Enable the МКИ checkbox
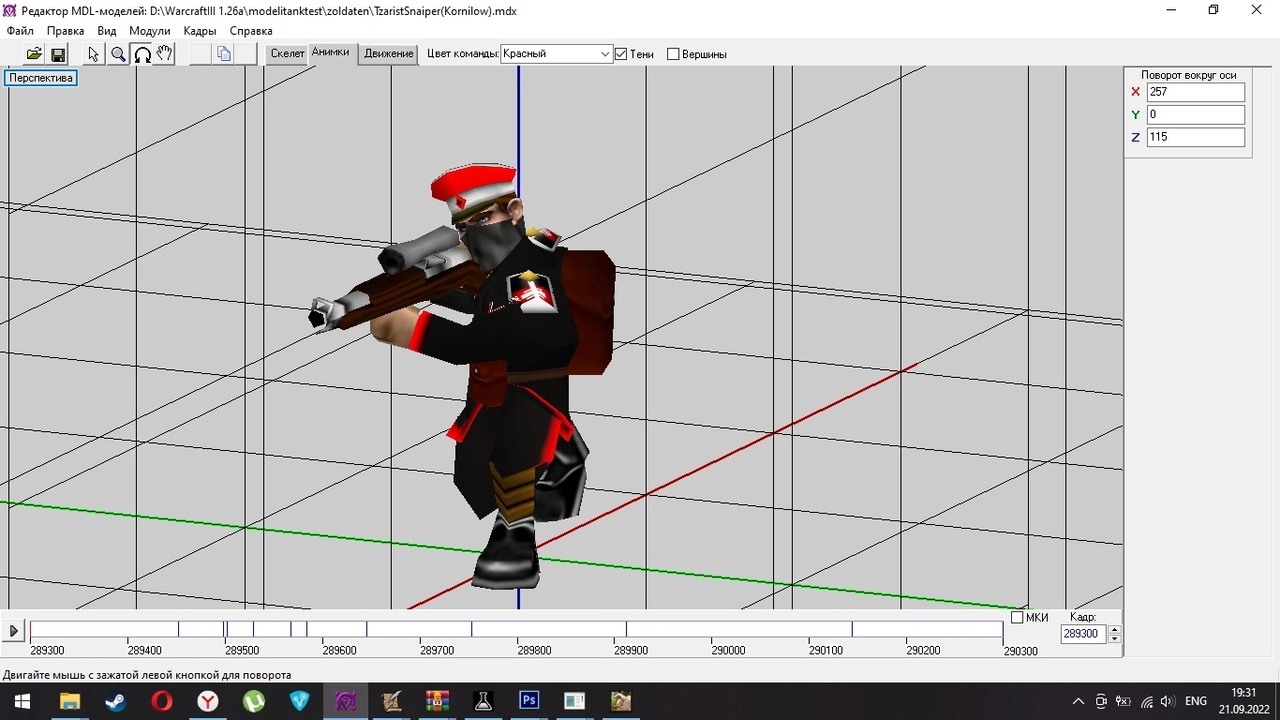1280x720 pixels. (x=1017, y=617)
